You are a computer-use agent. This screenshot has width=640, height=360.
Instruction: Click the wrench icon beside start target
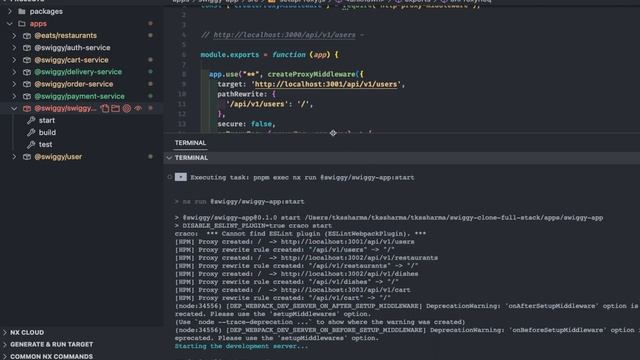pyautogui.click(x=31, y=120)
